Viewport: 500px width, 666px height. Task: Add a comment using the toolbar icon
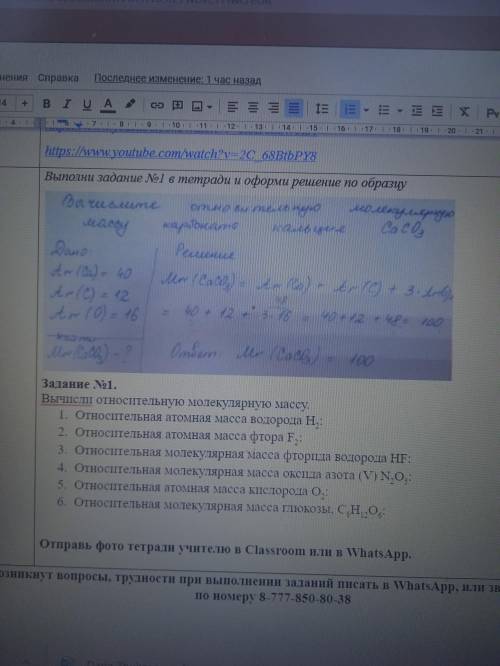point(177,105)
